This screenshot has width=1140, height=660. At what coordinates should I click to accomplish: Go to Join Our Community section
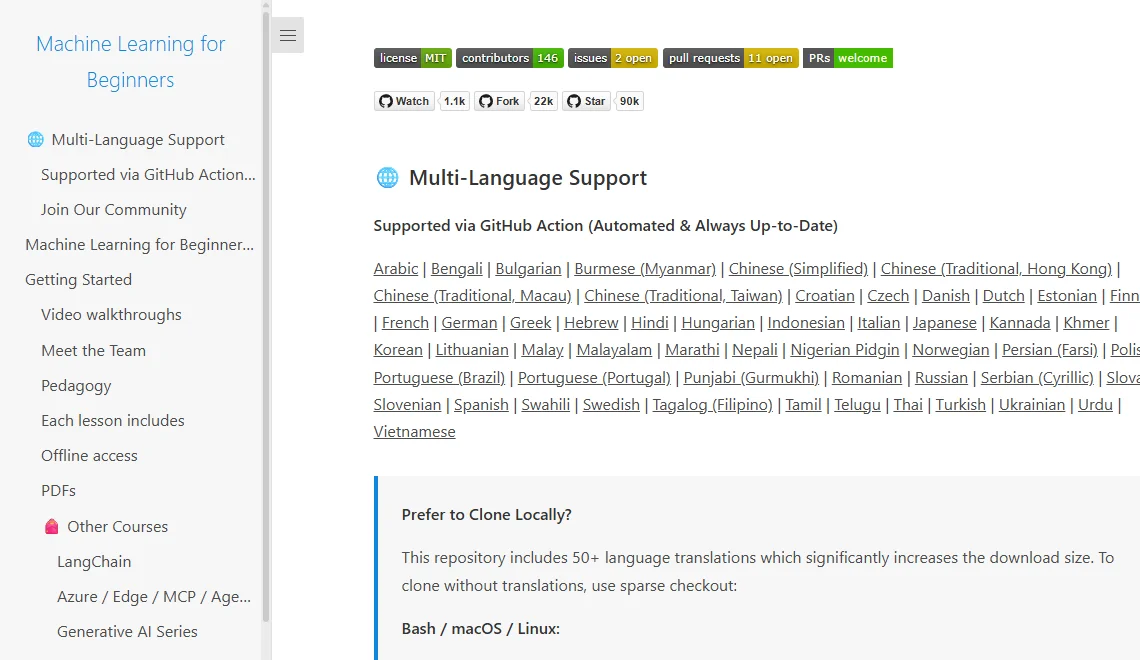[x=113, y=209]
